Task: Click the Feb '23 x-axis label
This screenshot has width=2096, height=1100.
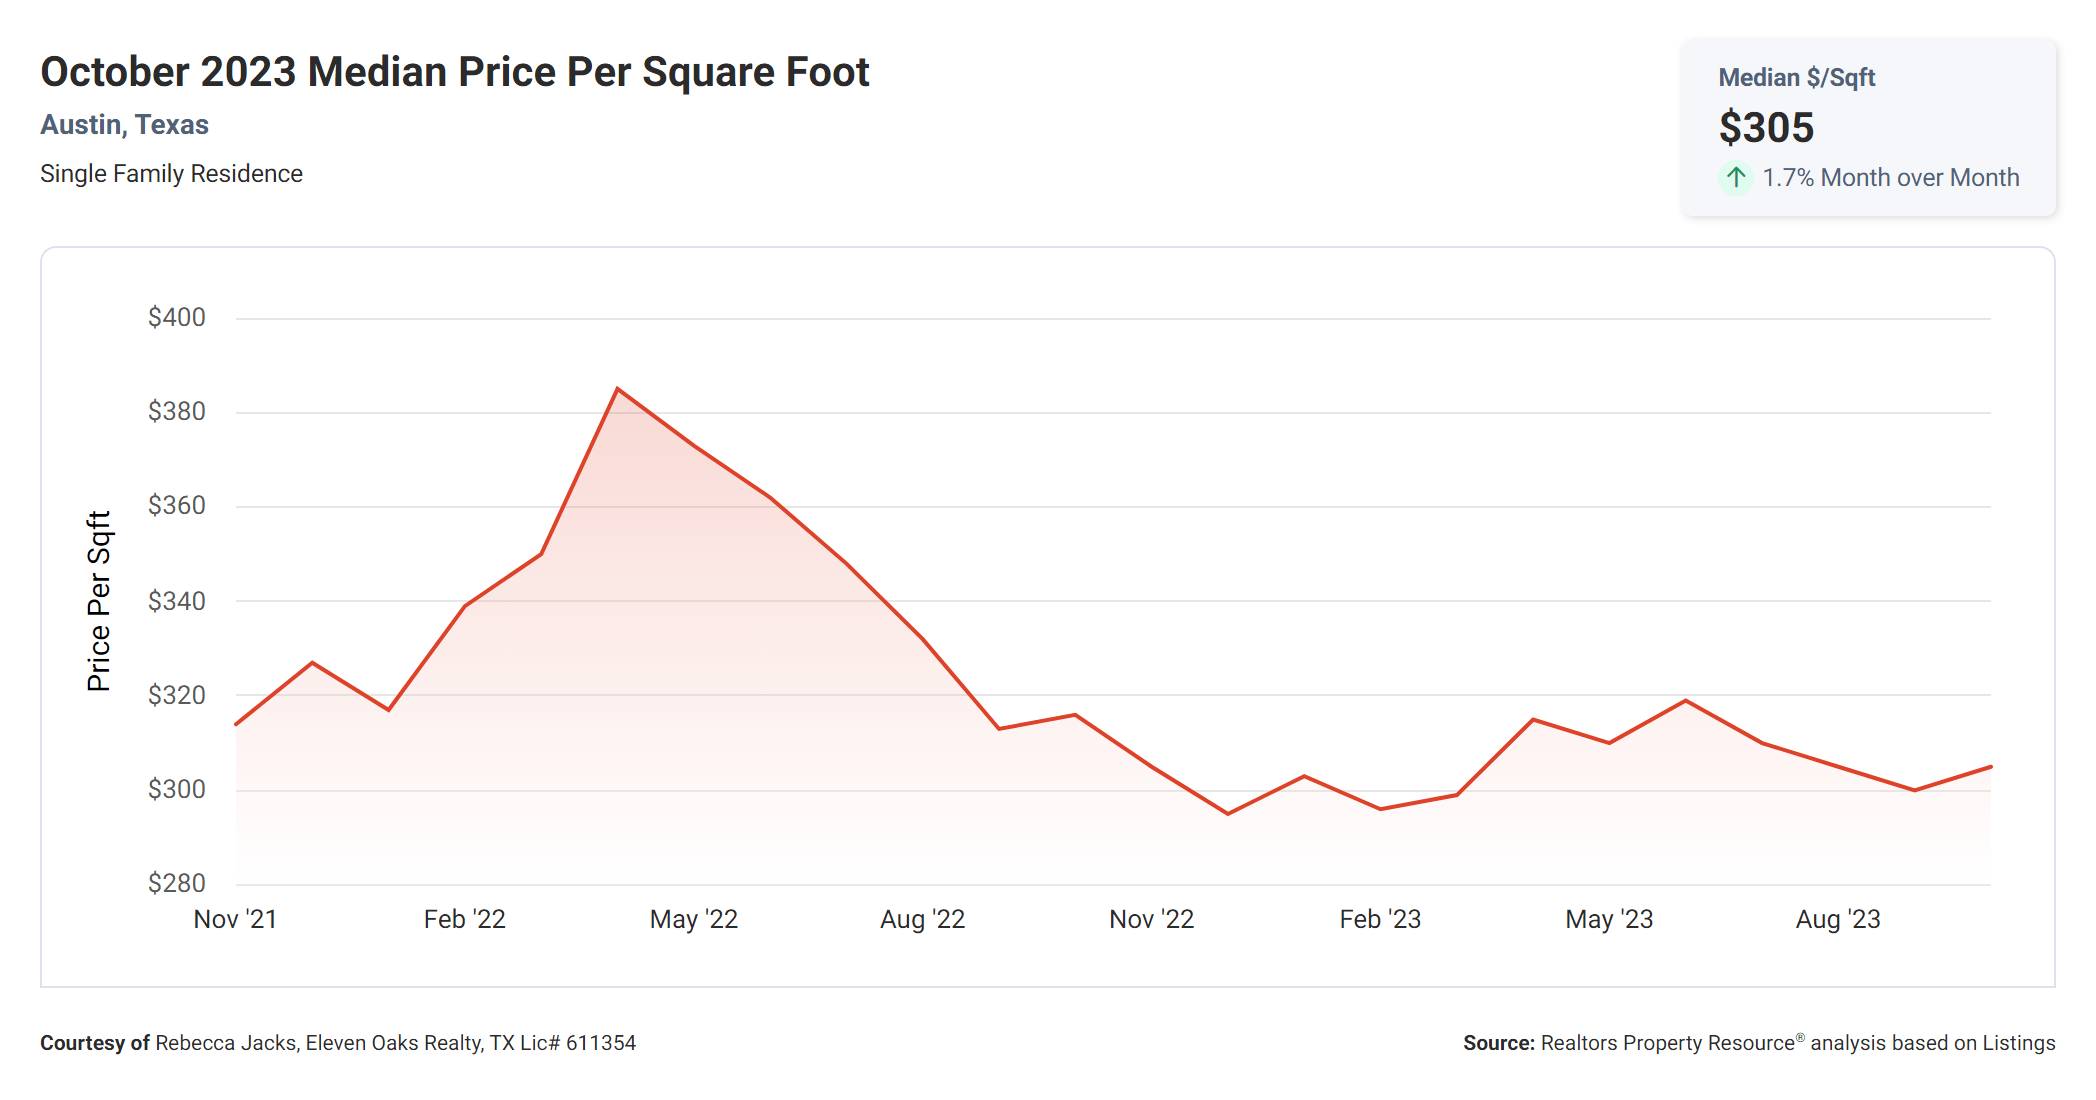Action: pyautogui.click(x=1380, y=919)
